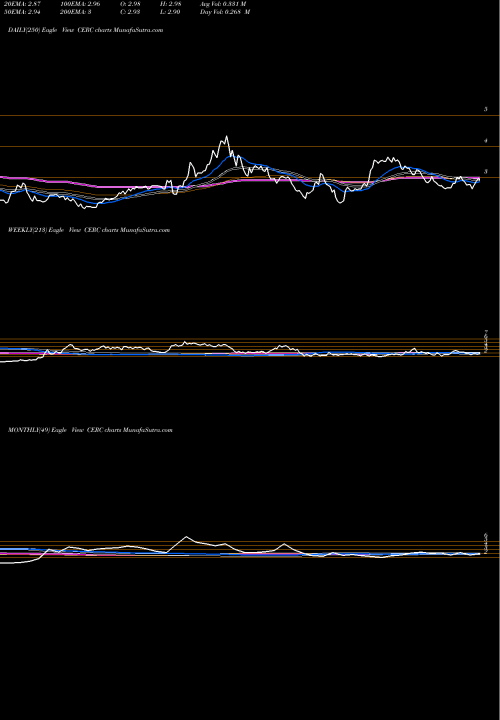
Task: Select the low price L: 2.90 text
Action: coord(169,12)
